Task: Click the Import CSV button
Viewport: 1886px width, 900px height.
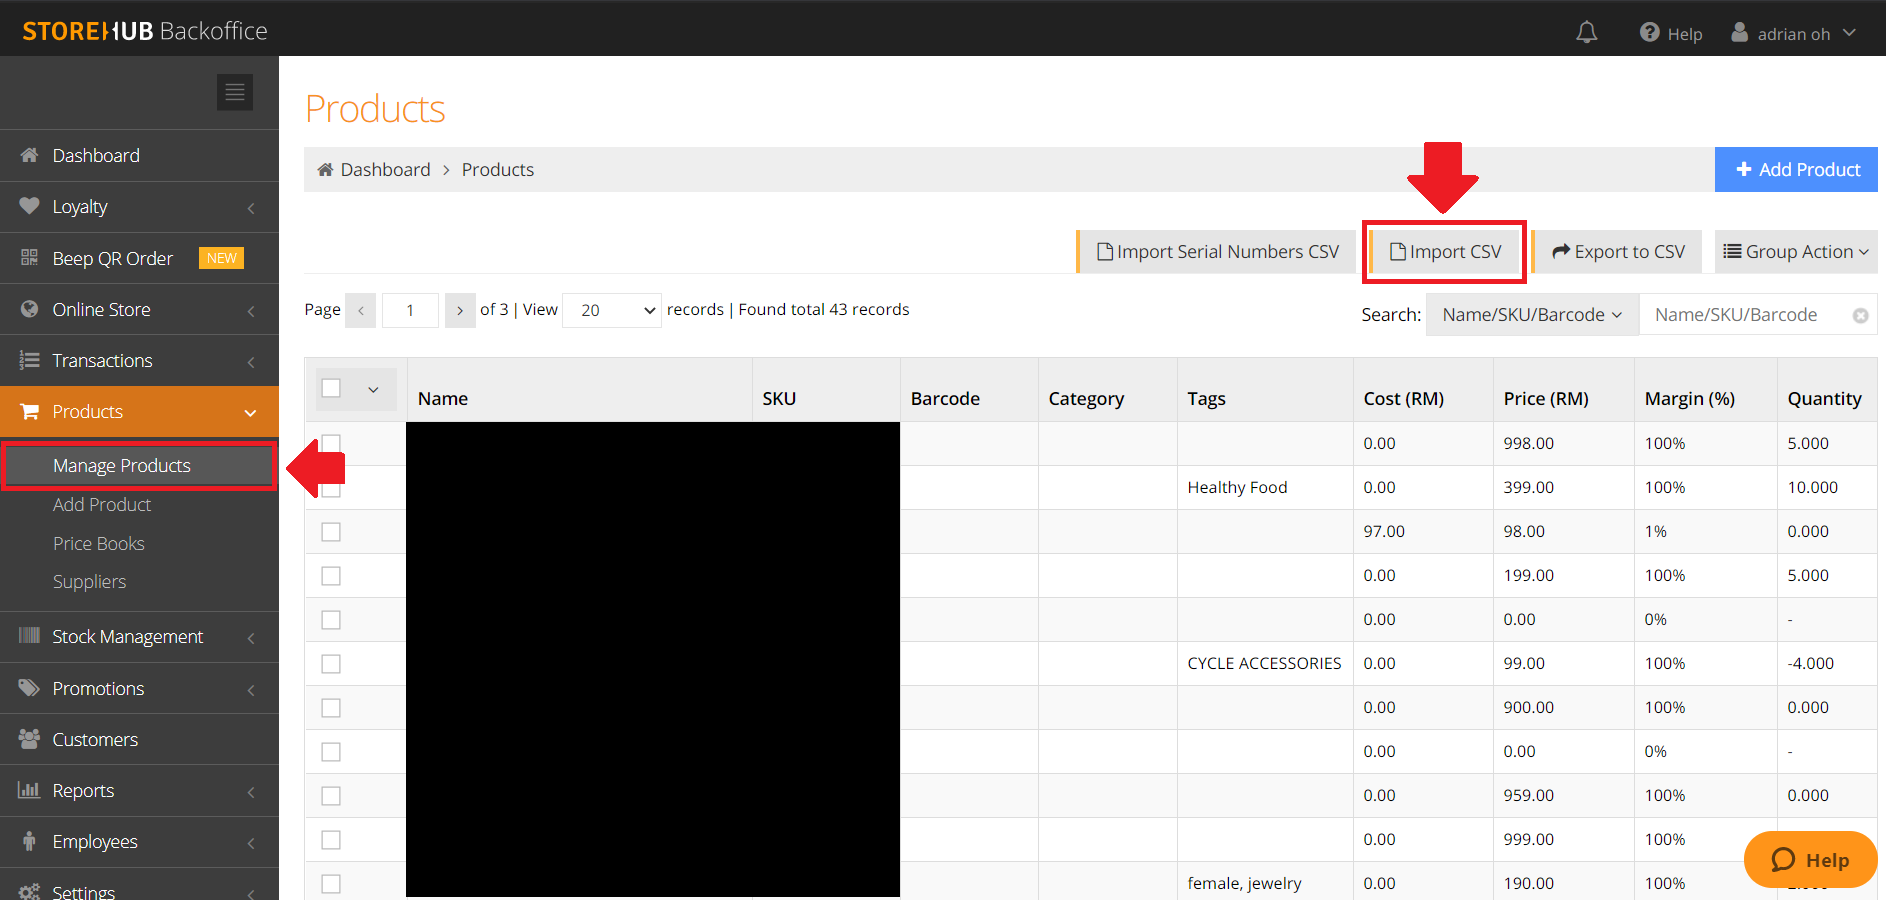Action: coord(1445,252)
